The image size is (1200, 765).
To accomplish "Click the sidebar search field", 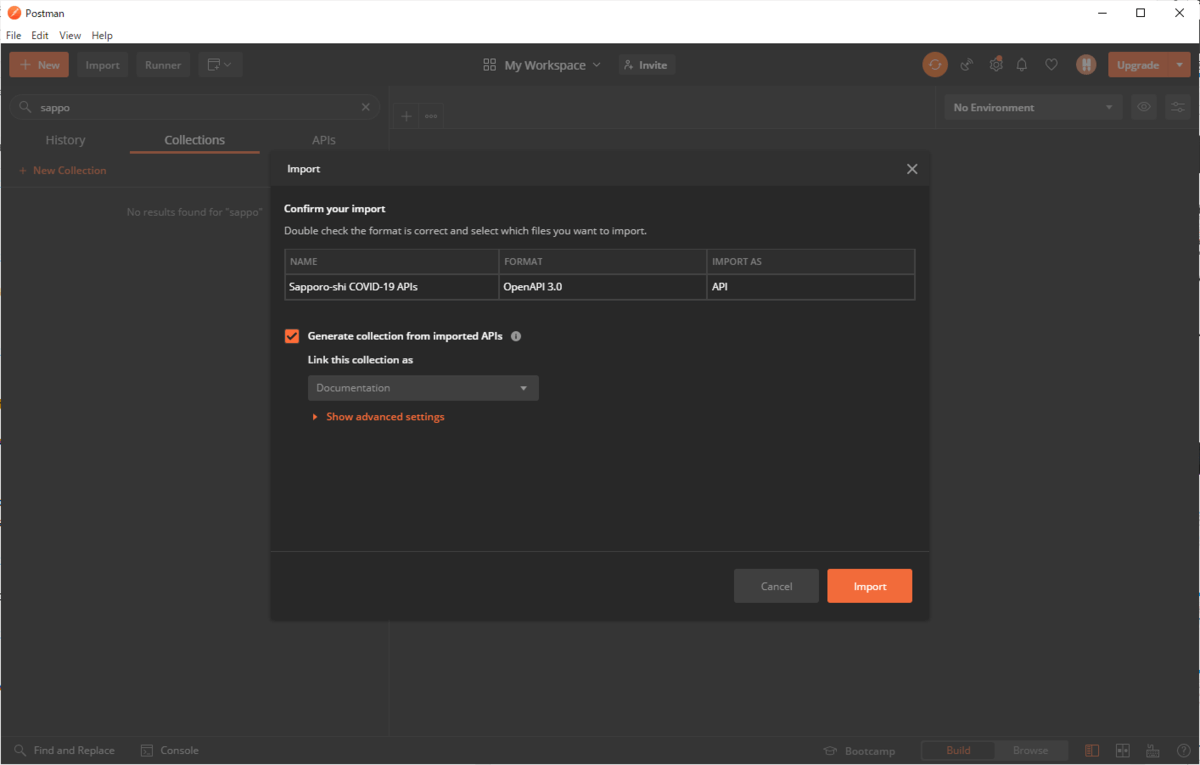I will coord(195,107).
